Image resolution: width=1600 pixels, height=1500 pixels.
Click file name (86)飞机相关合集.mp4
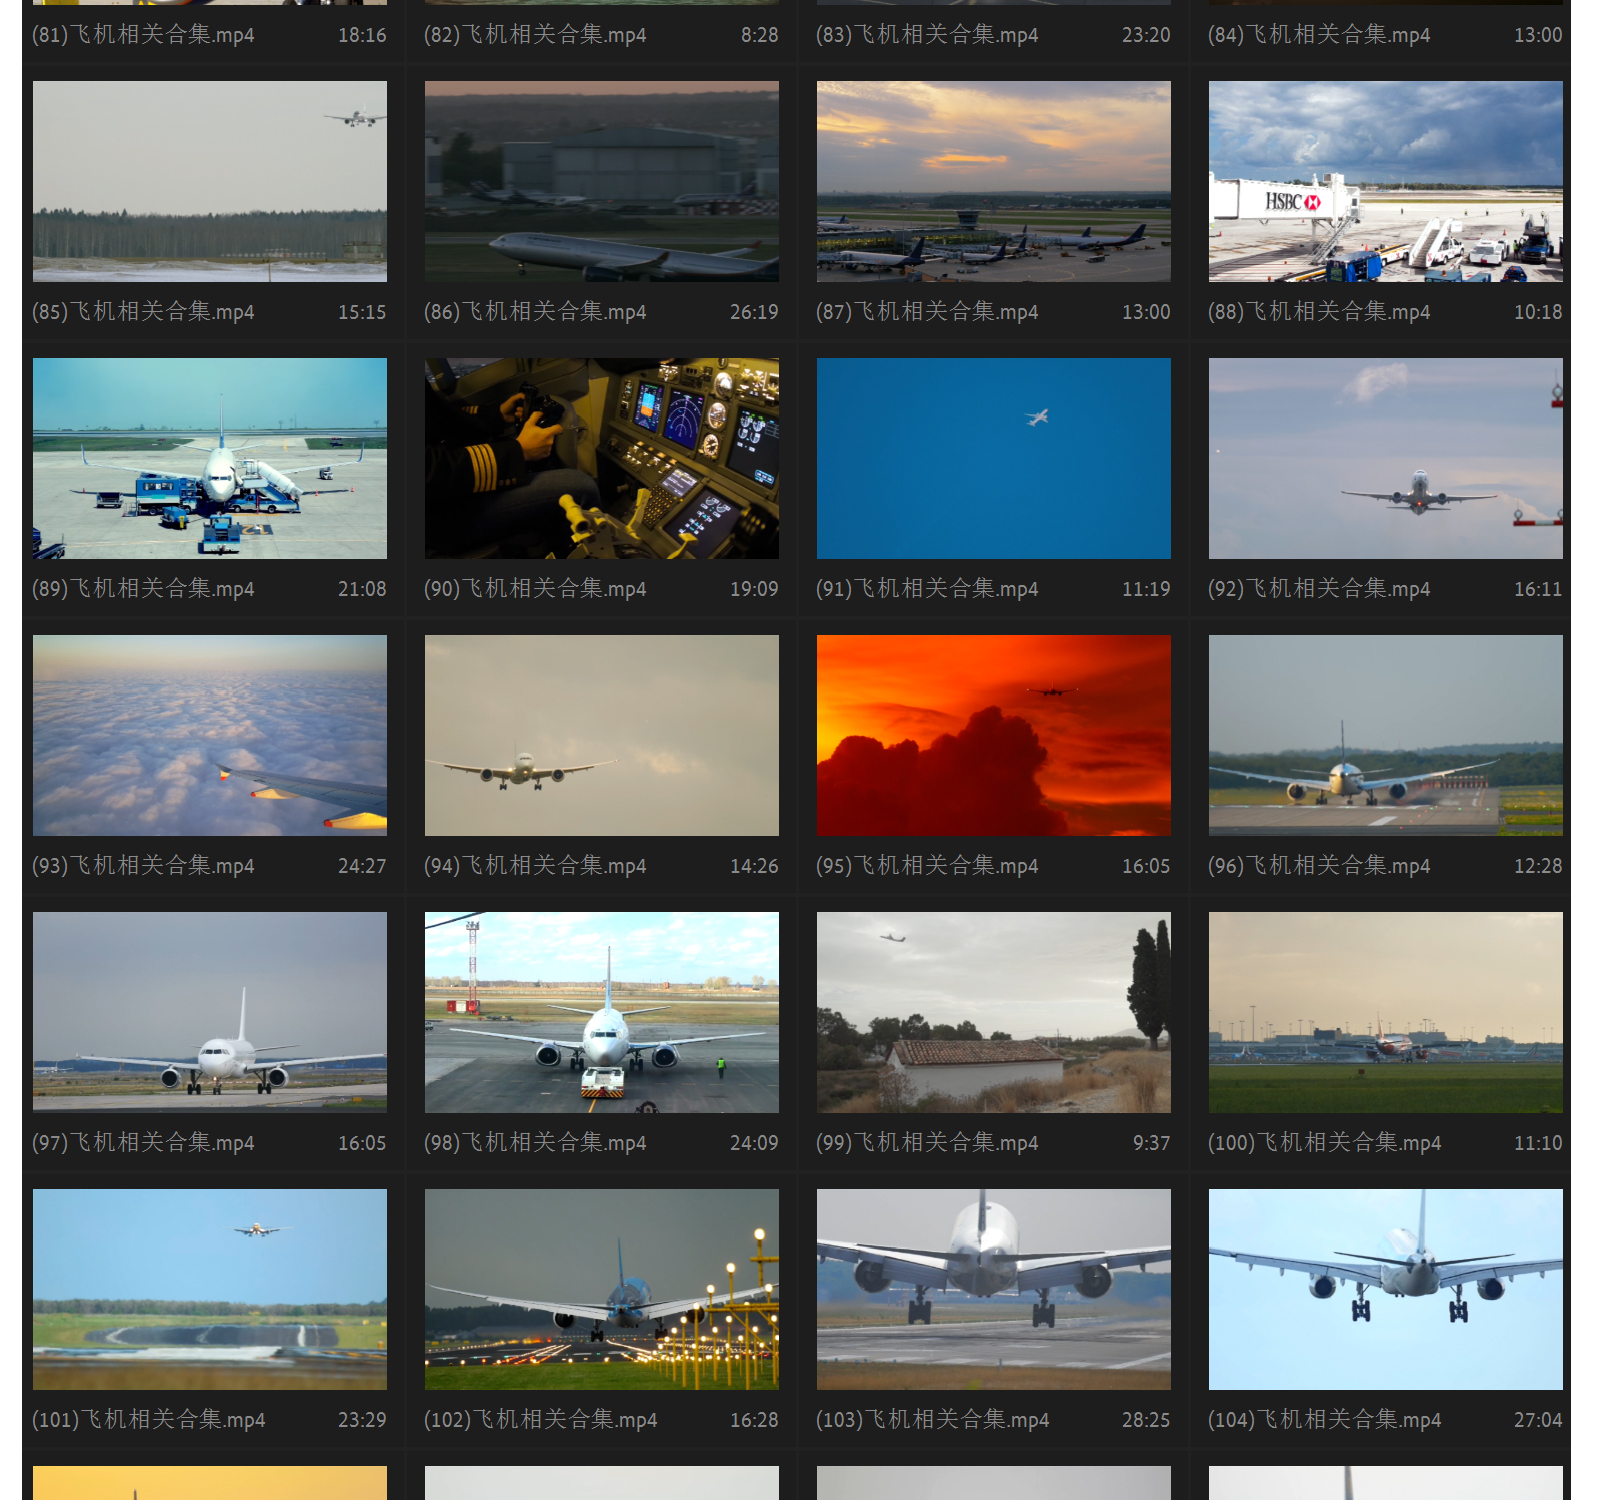click(x=535, y=312)
